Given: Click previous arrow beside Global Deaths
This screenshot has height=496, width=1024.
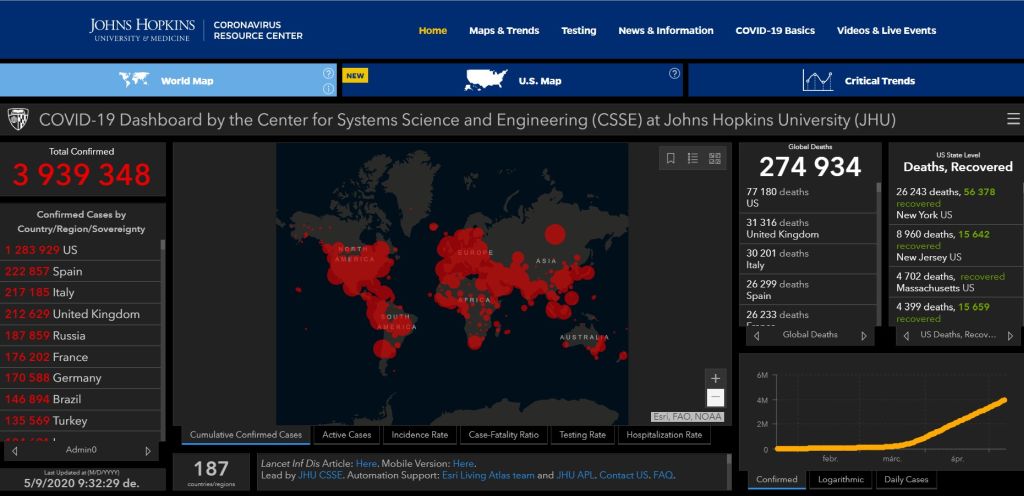Looking at the screenshot, I should (x=757, y=335).
